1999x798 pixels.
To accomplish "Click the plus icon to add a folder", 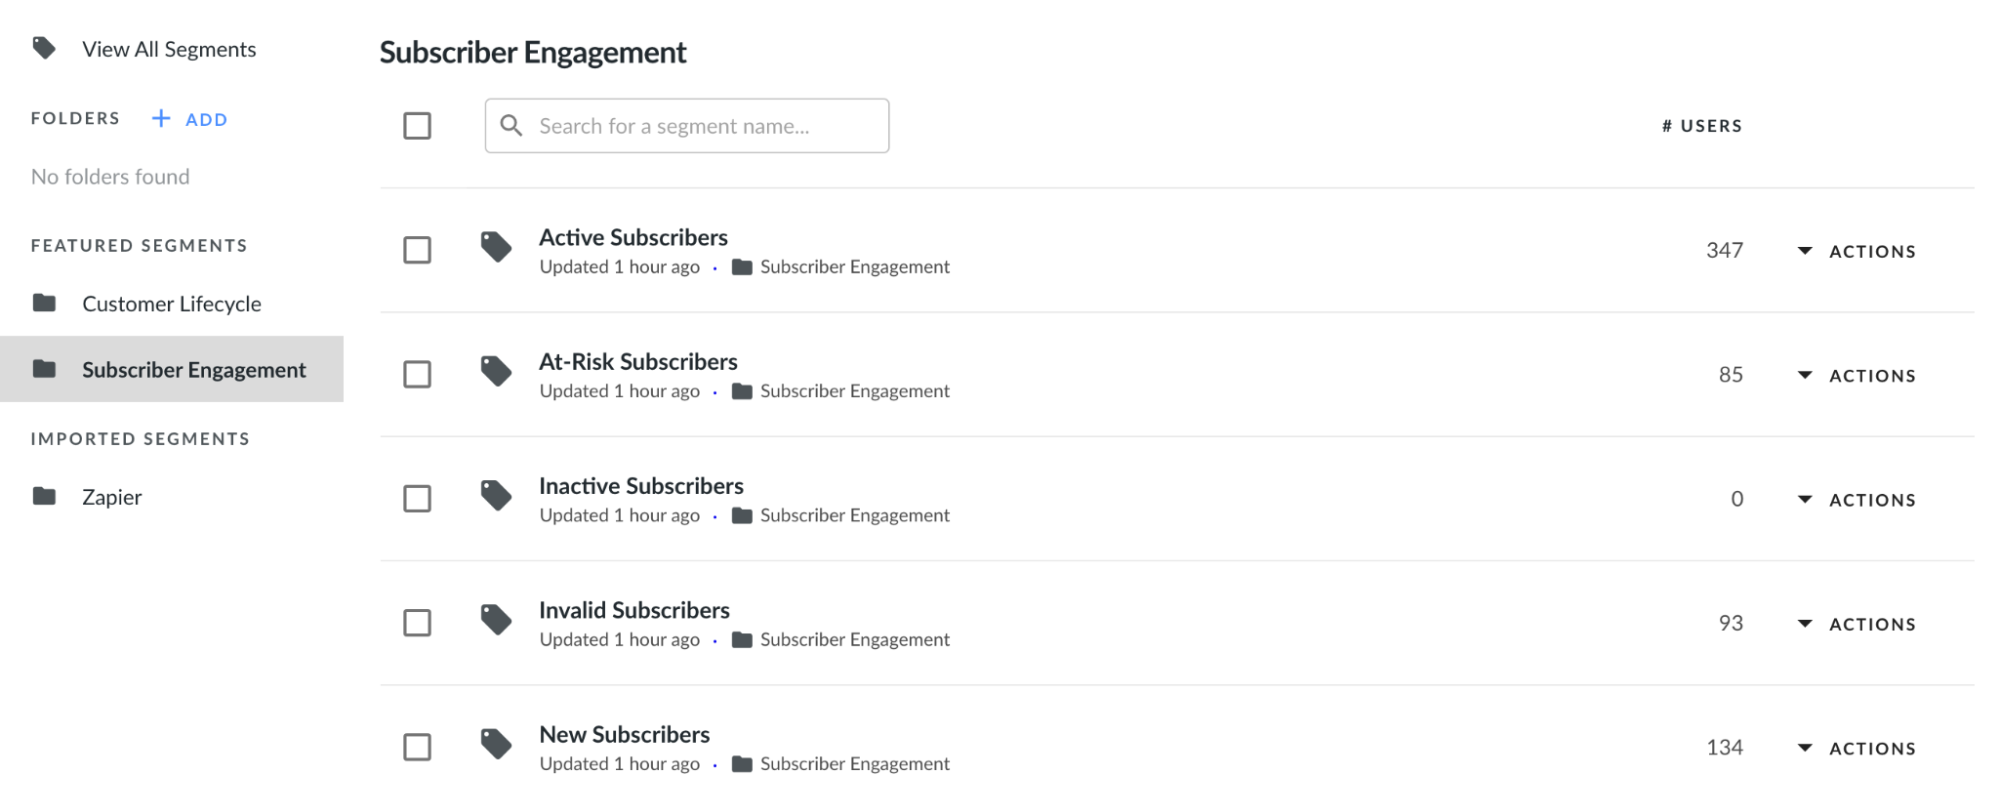I will (x=161, y=119).
